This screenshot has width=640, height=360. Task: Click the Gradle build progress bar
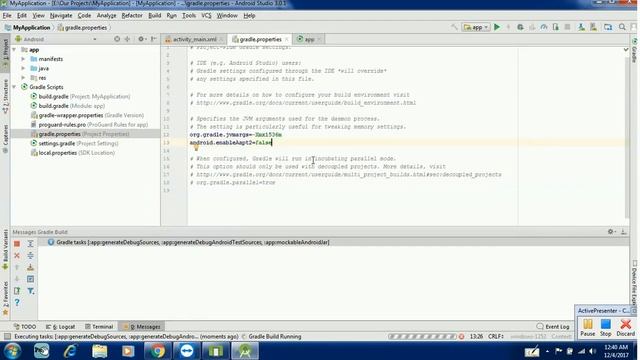click(422, 336)
